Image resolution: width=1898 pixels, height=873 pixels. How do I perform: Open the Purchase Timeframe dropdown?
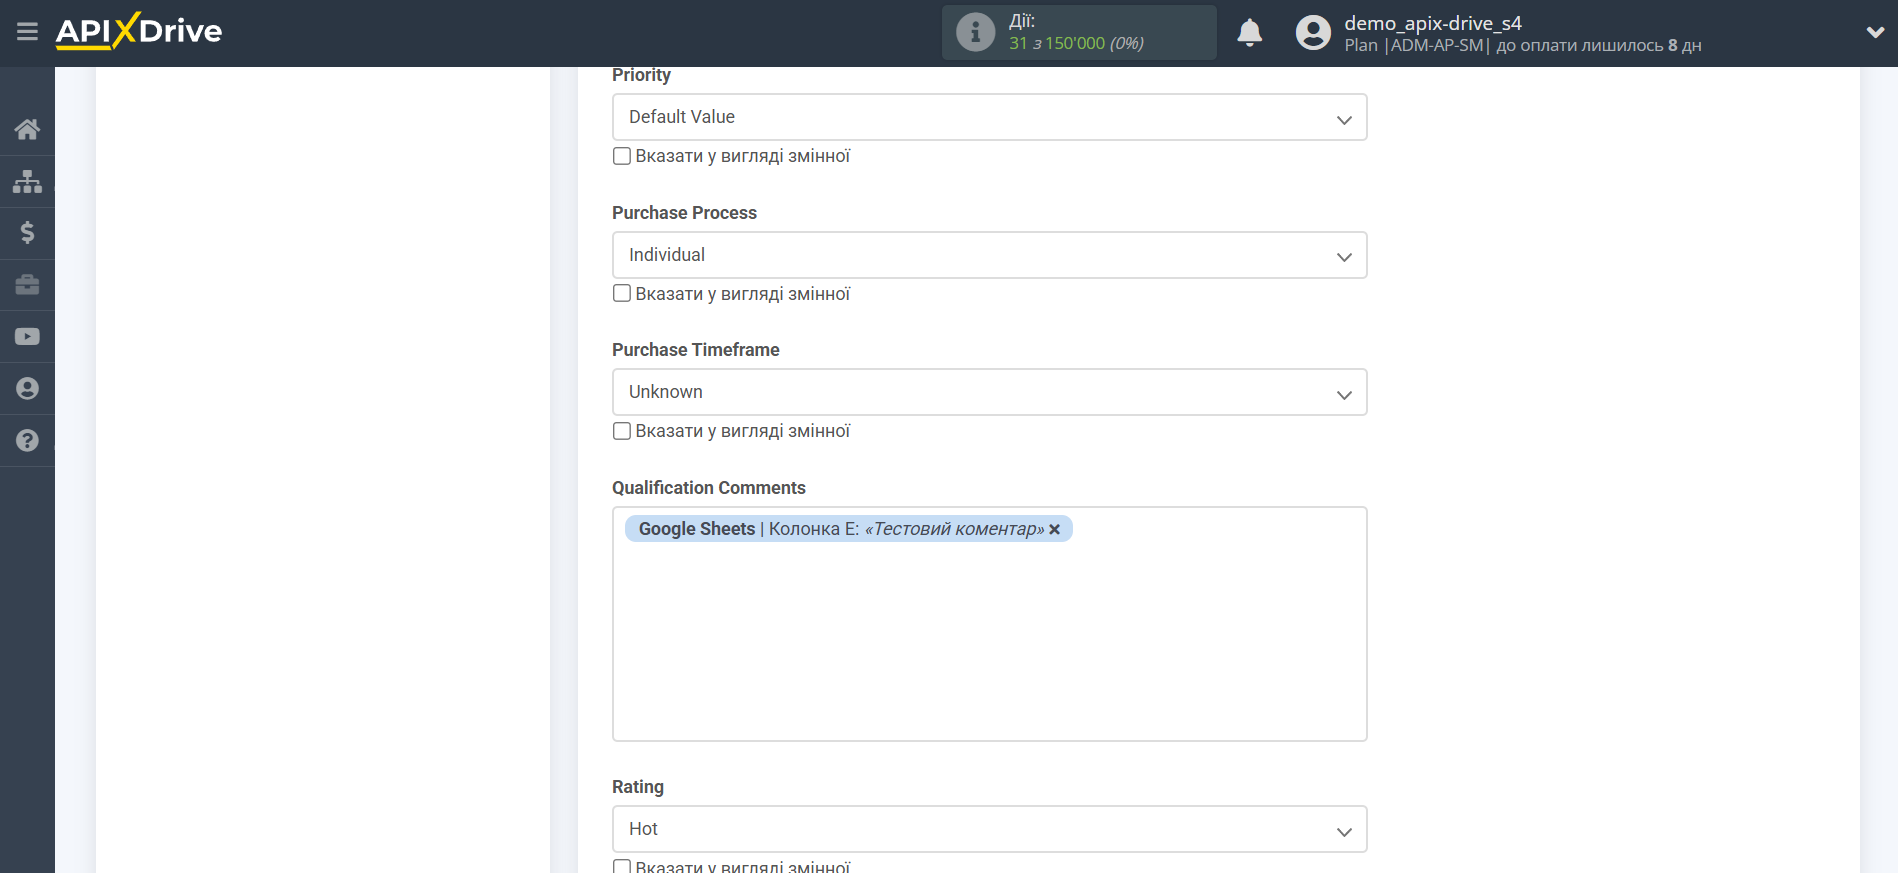coord(989,392)
